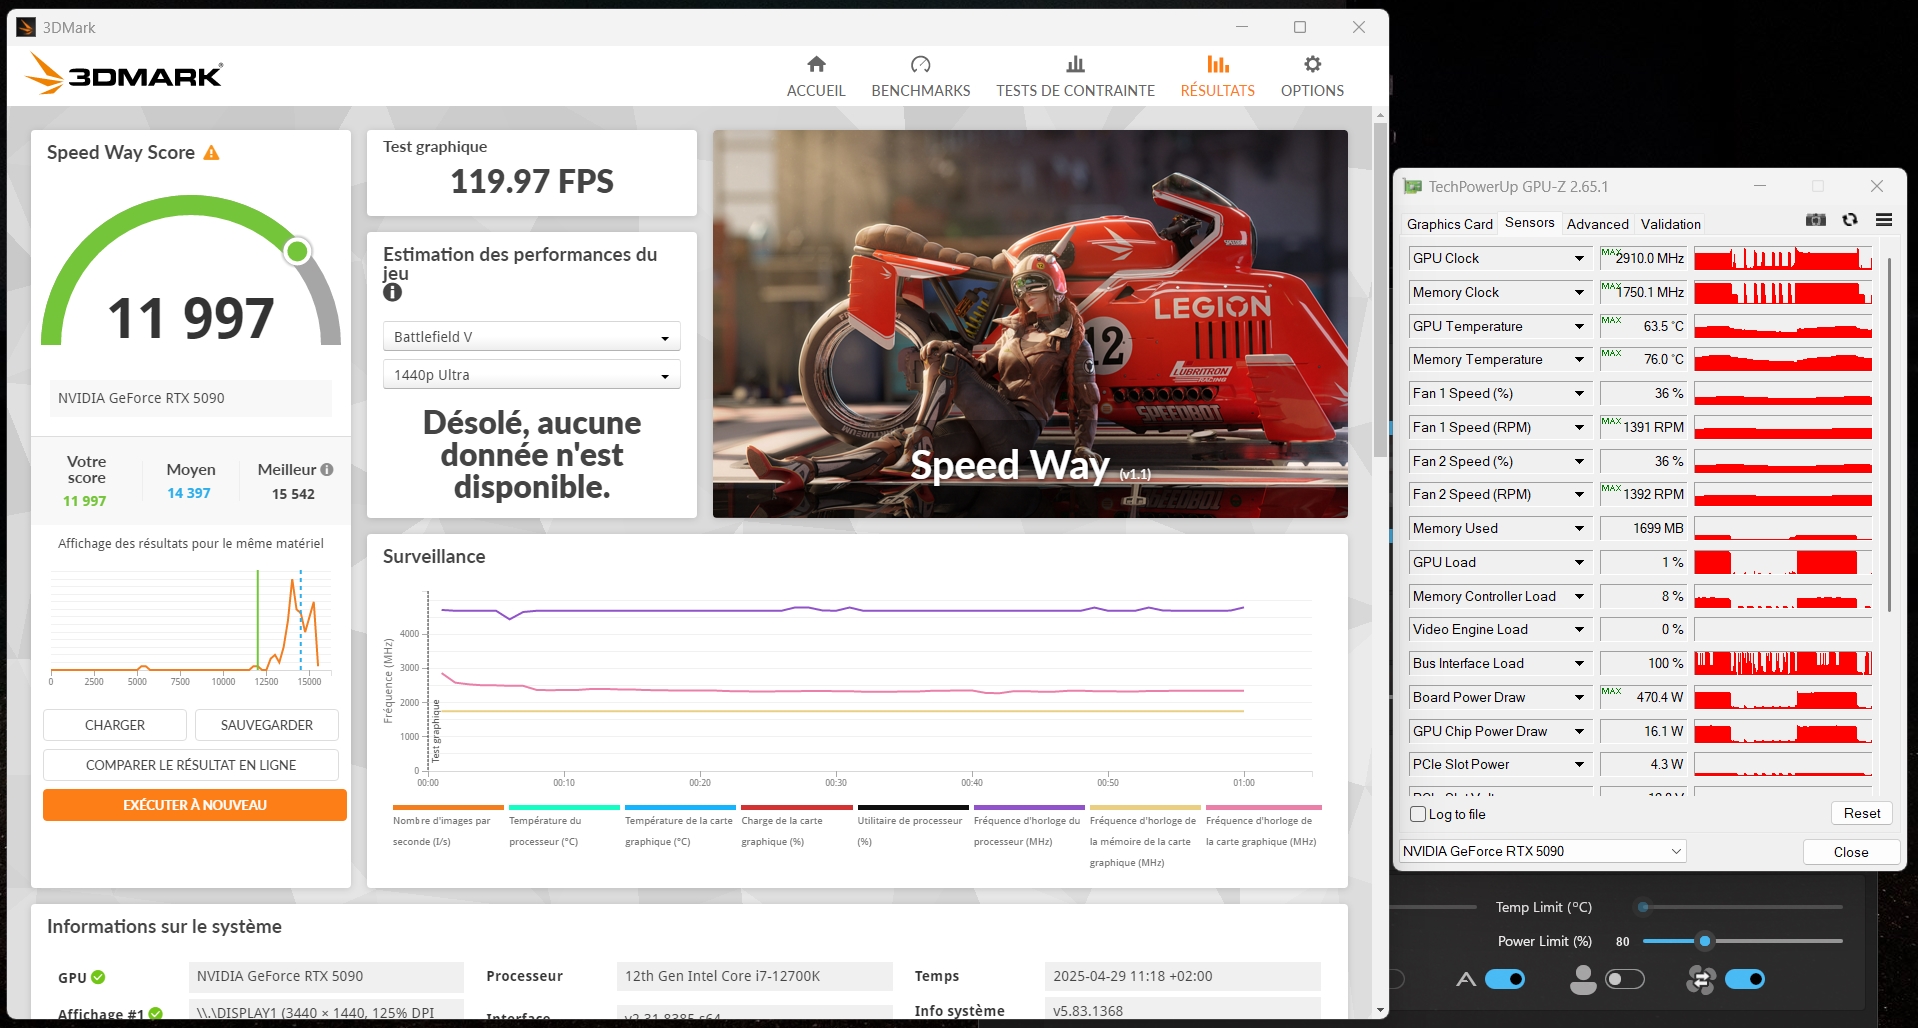
Task: Open the GPU-Z hamburger menu
Action: coord(1884,220)
